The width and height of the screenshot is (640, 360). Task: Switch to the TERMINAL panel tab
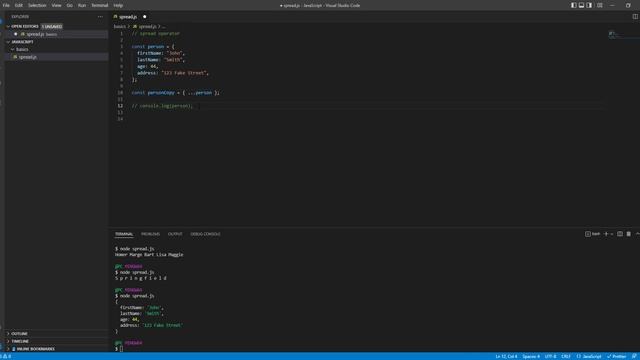124,234
